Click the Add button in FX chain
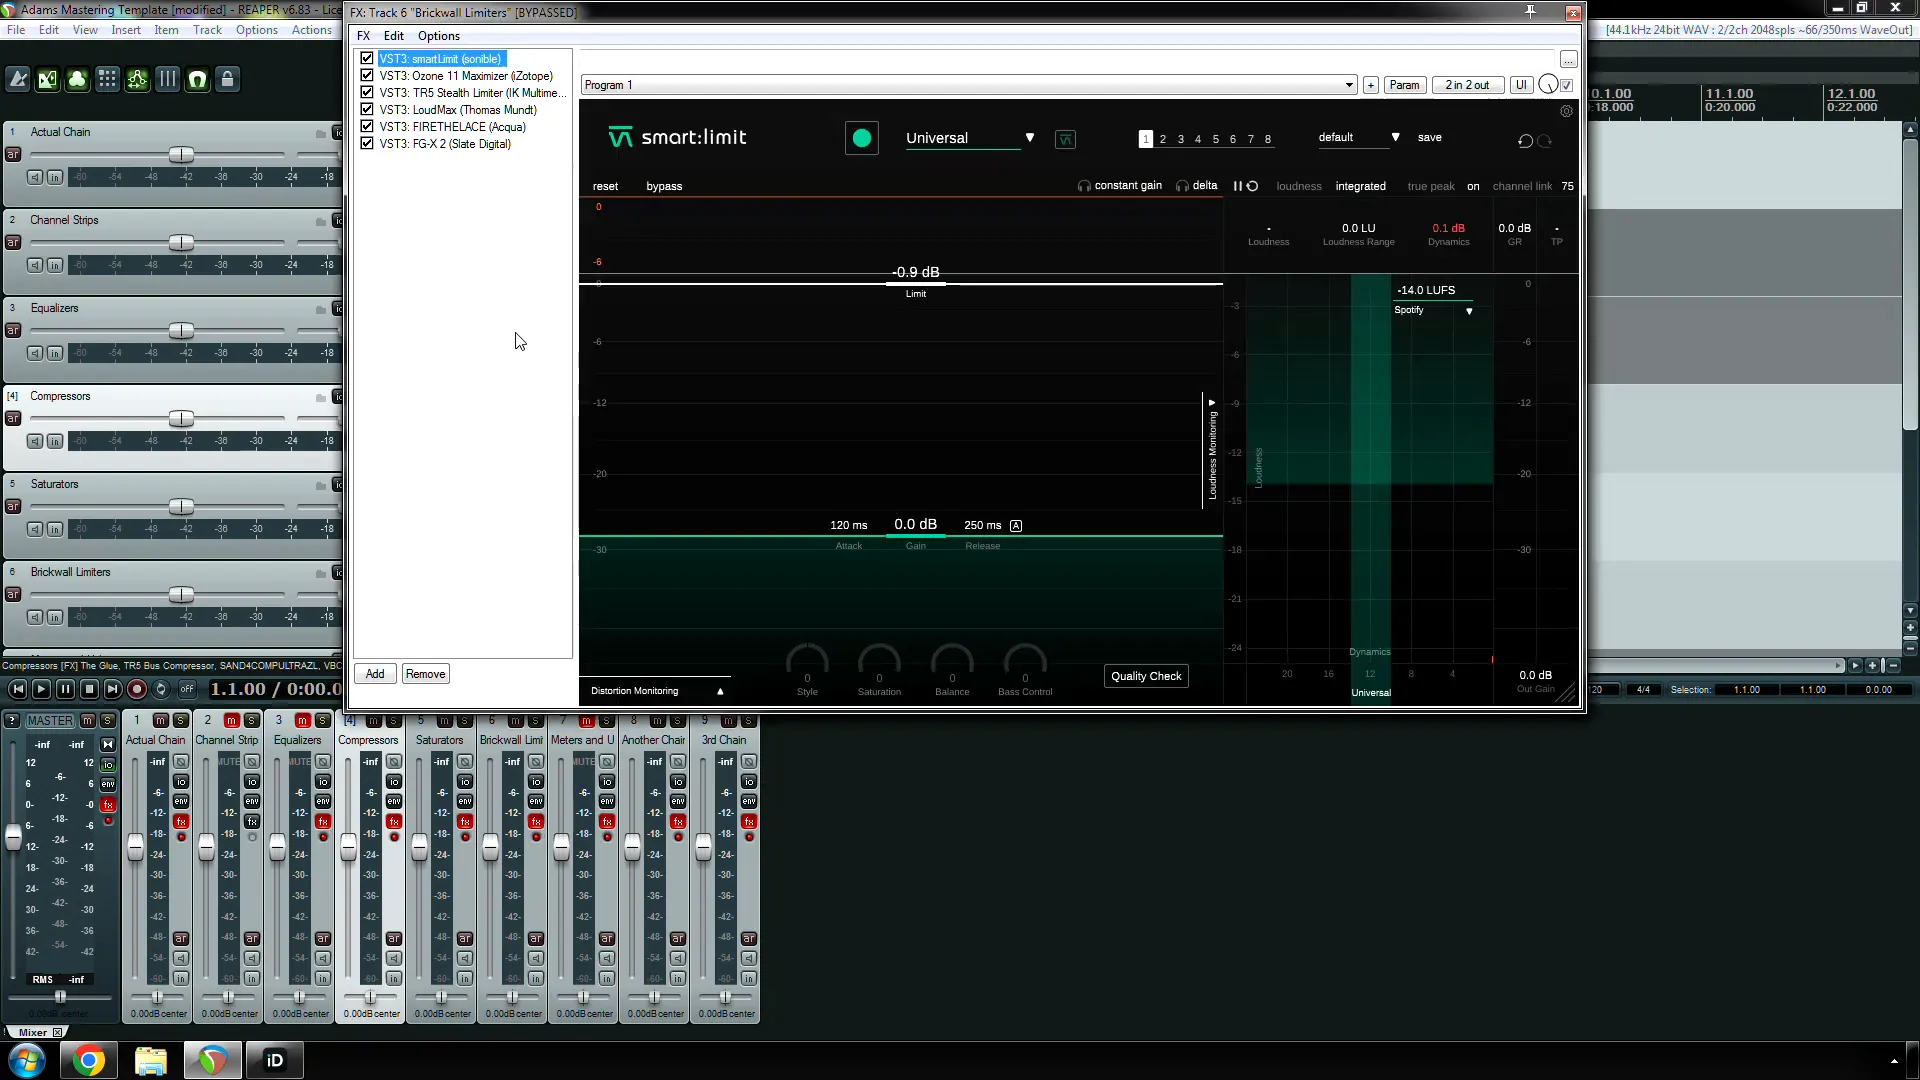The height and width of the screenshot is (1080, 1920). pyautogui.click(x=375, y=674)
